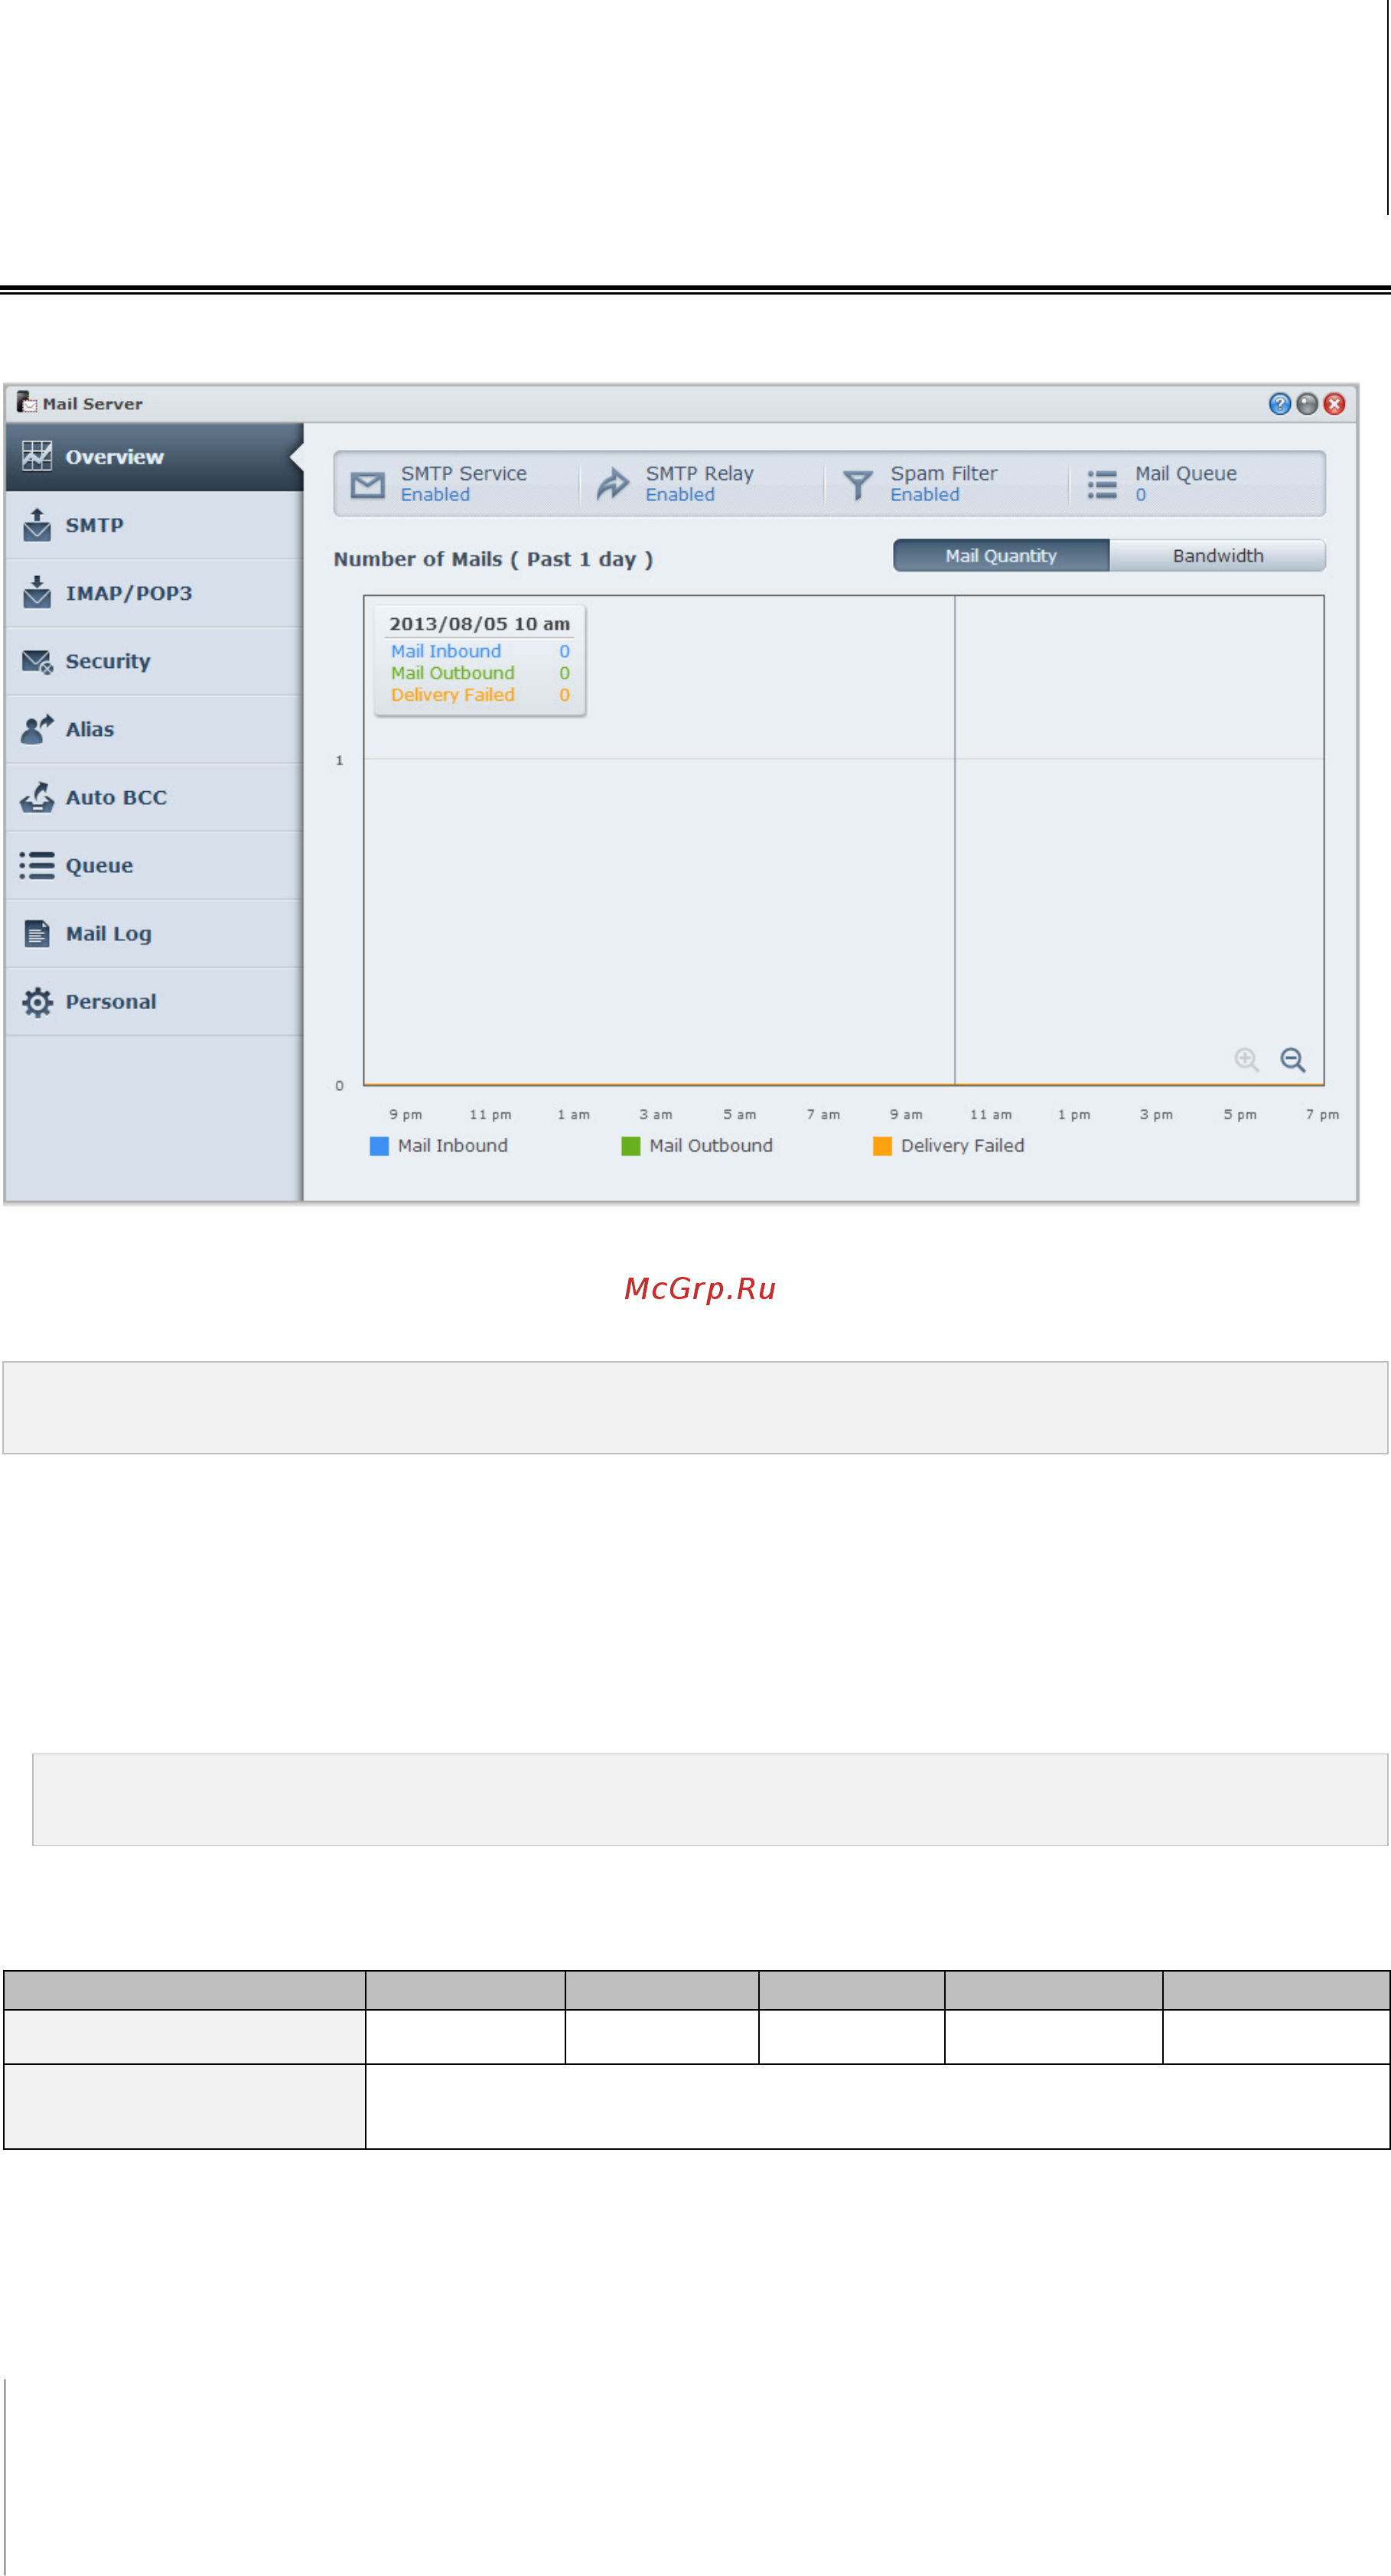
Task: Click the SMTP Relay Enabled status
Action: click(680, 495)
